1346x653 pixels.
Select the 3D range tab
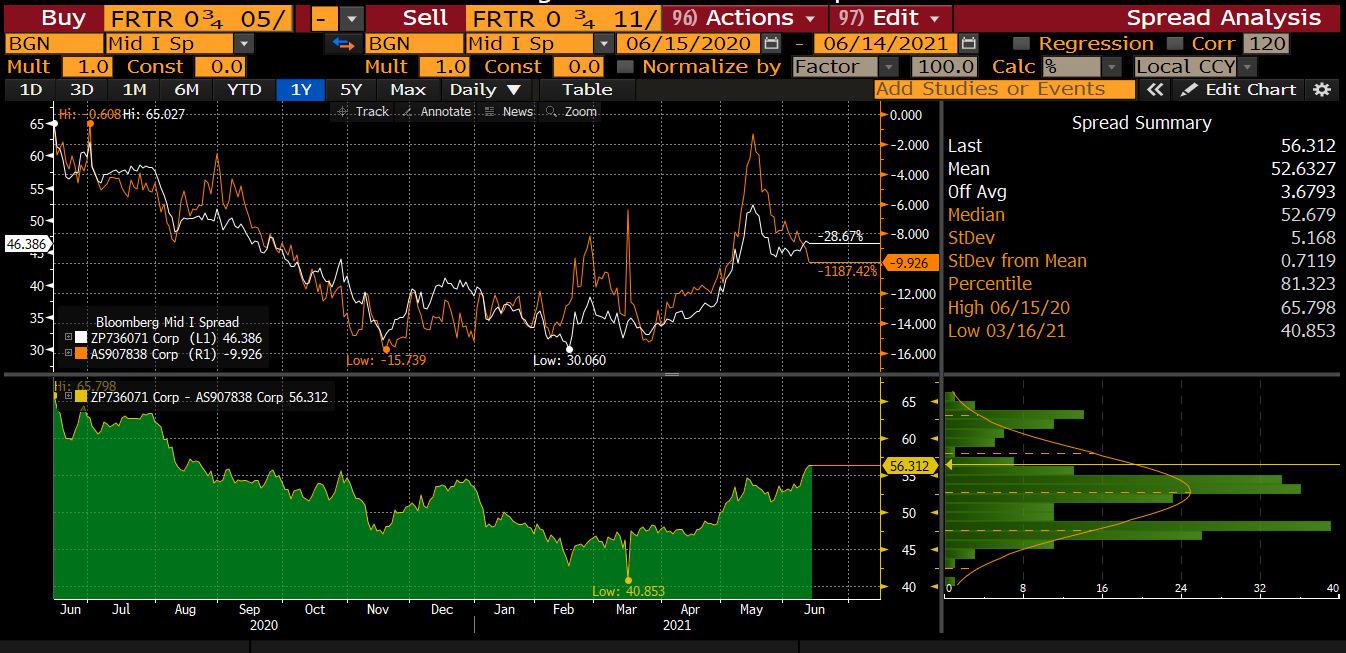pyautogui.click(x=82, y=89)
